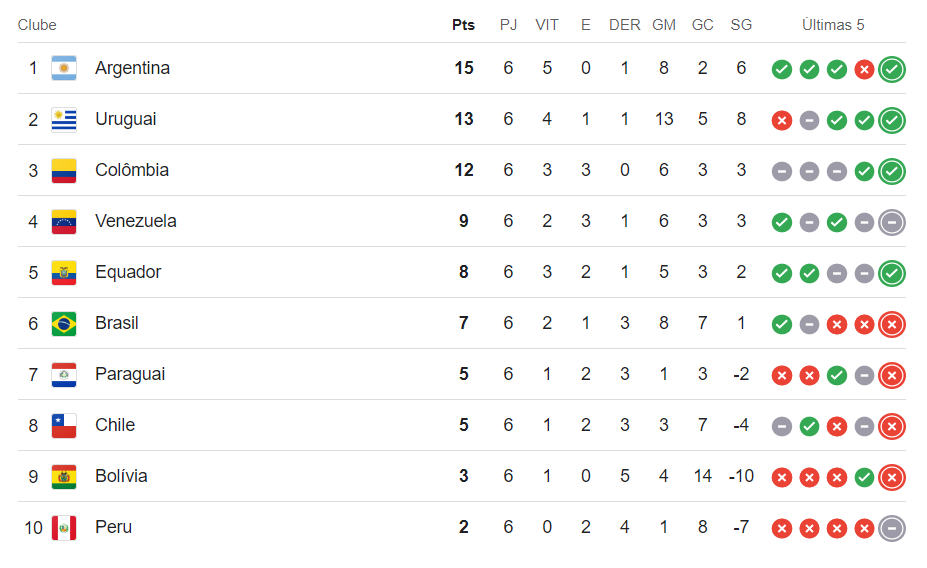
Task: Click Venezuela's latest outlined draw result icon
Action: 892,222
